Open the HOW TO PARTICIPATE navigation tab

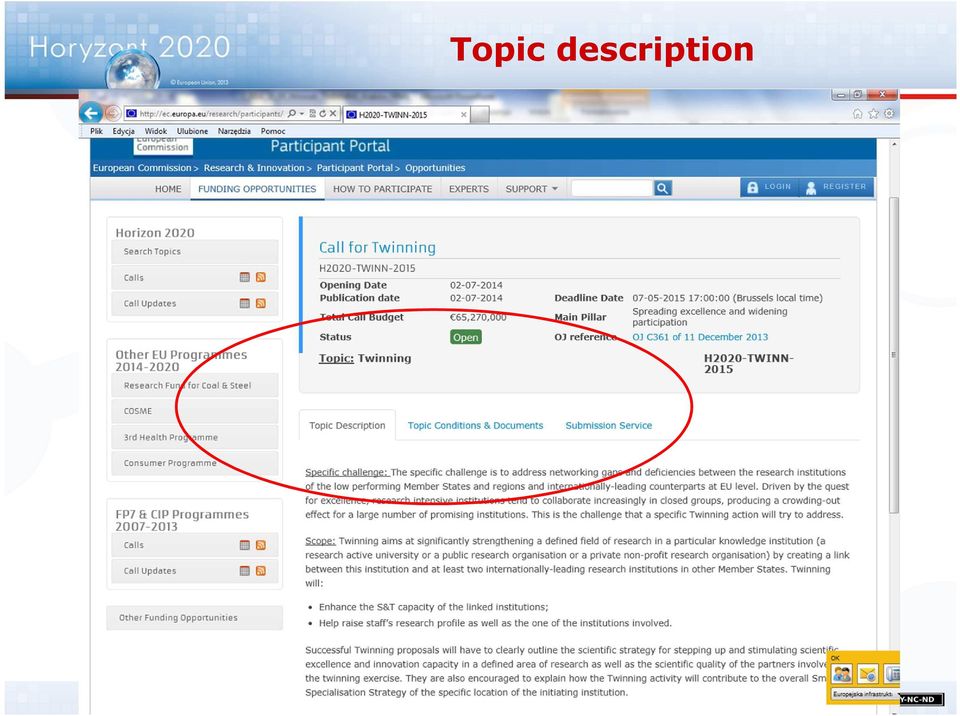383,189
